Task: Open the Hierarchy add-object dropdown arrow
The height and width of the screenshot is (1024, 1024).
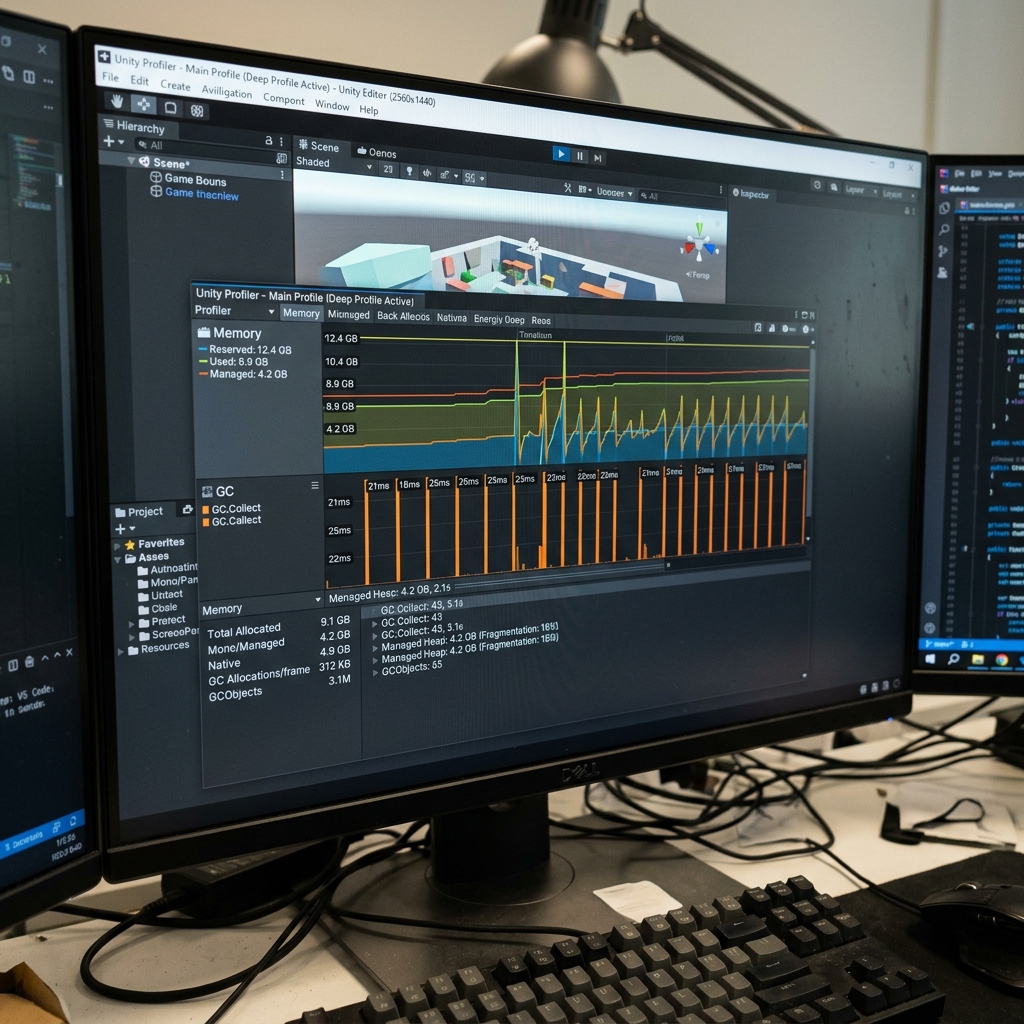Action: (x=121, y=142)
